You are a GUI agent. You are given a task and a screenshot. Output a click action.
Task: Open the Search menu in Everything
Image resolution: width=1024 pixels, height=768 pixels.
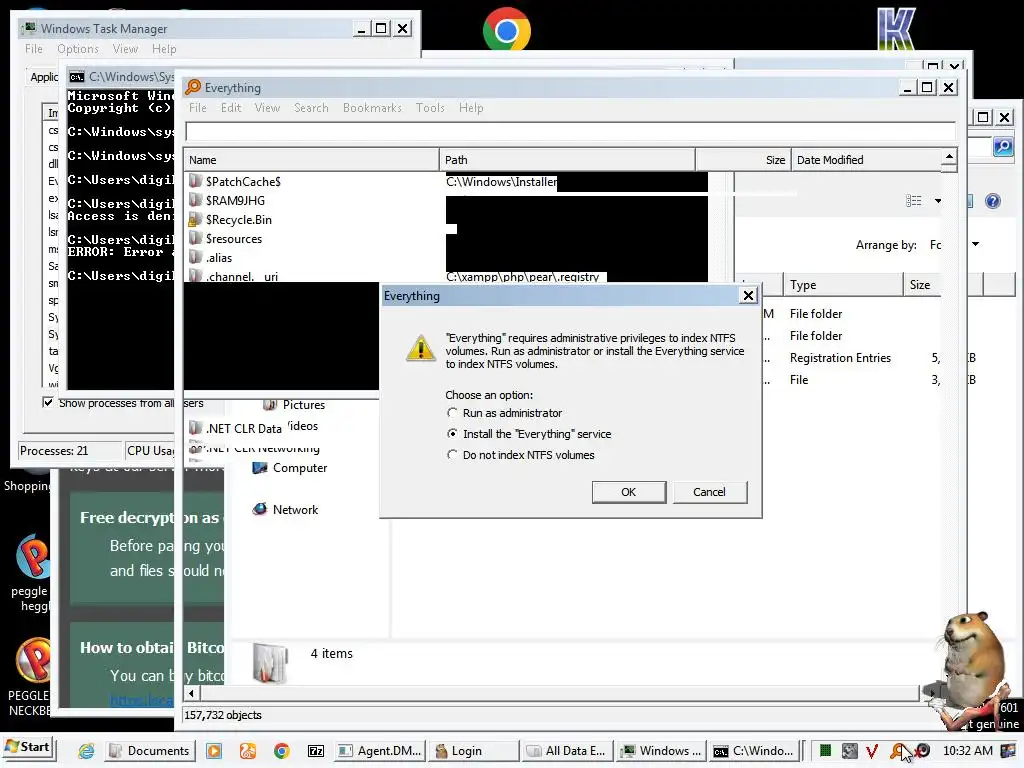click(311, 108)
